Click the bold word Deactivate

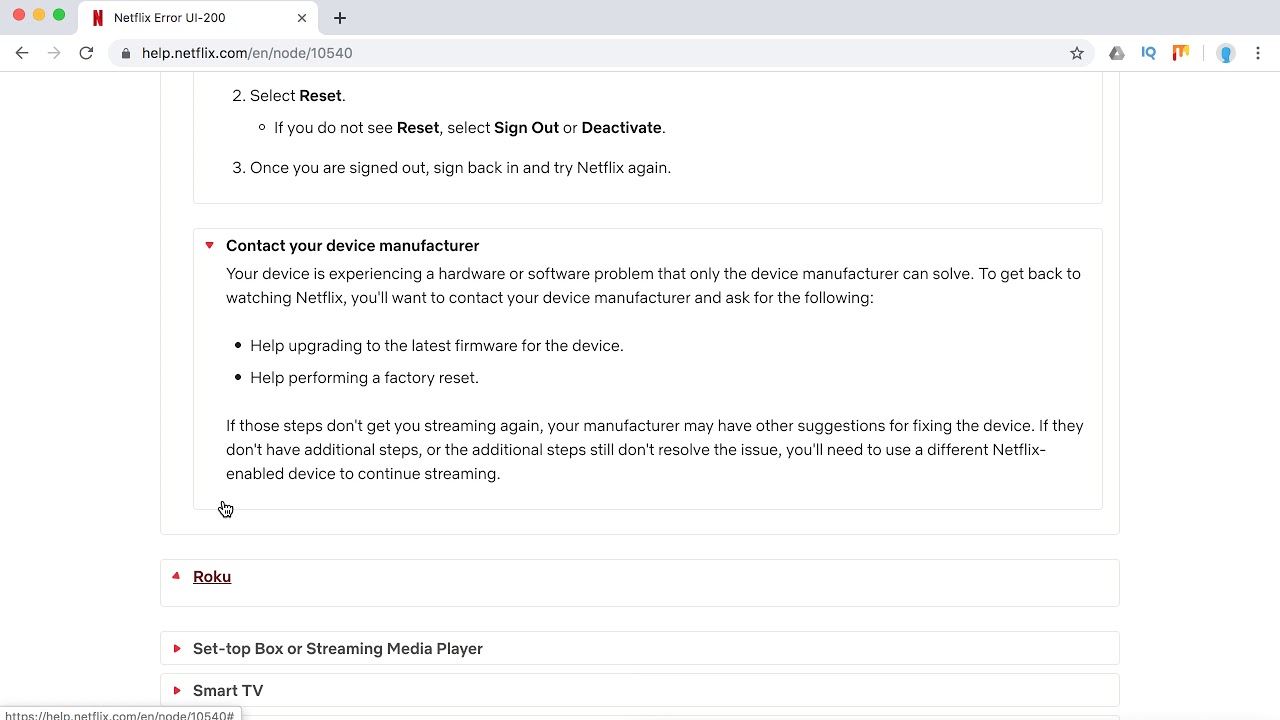click(621, 128)
